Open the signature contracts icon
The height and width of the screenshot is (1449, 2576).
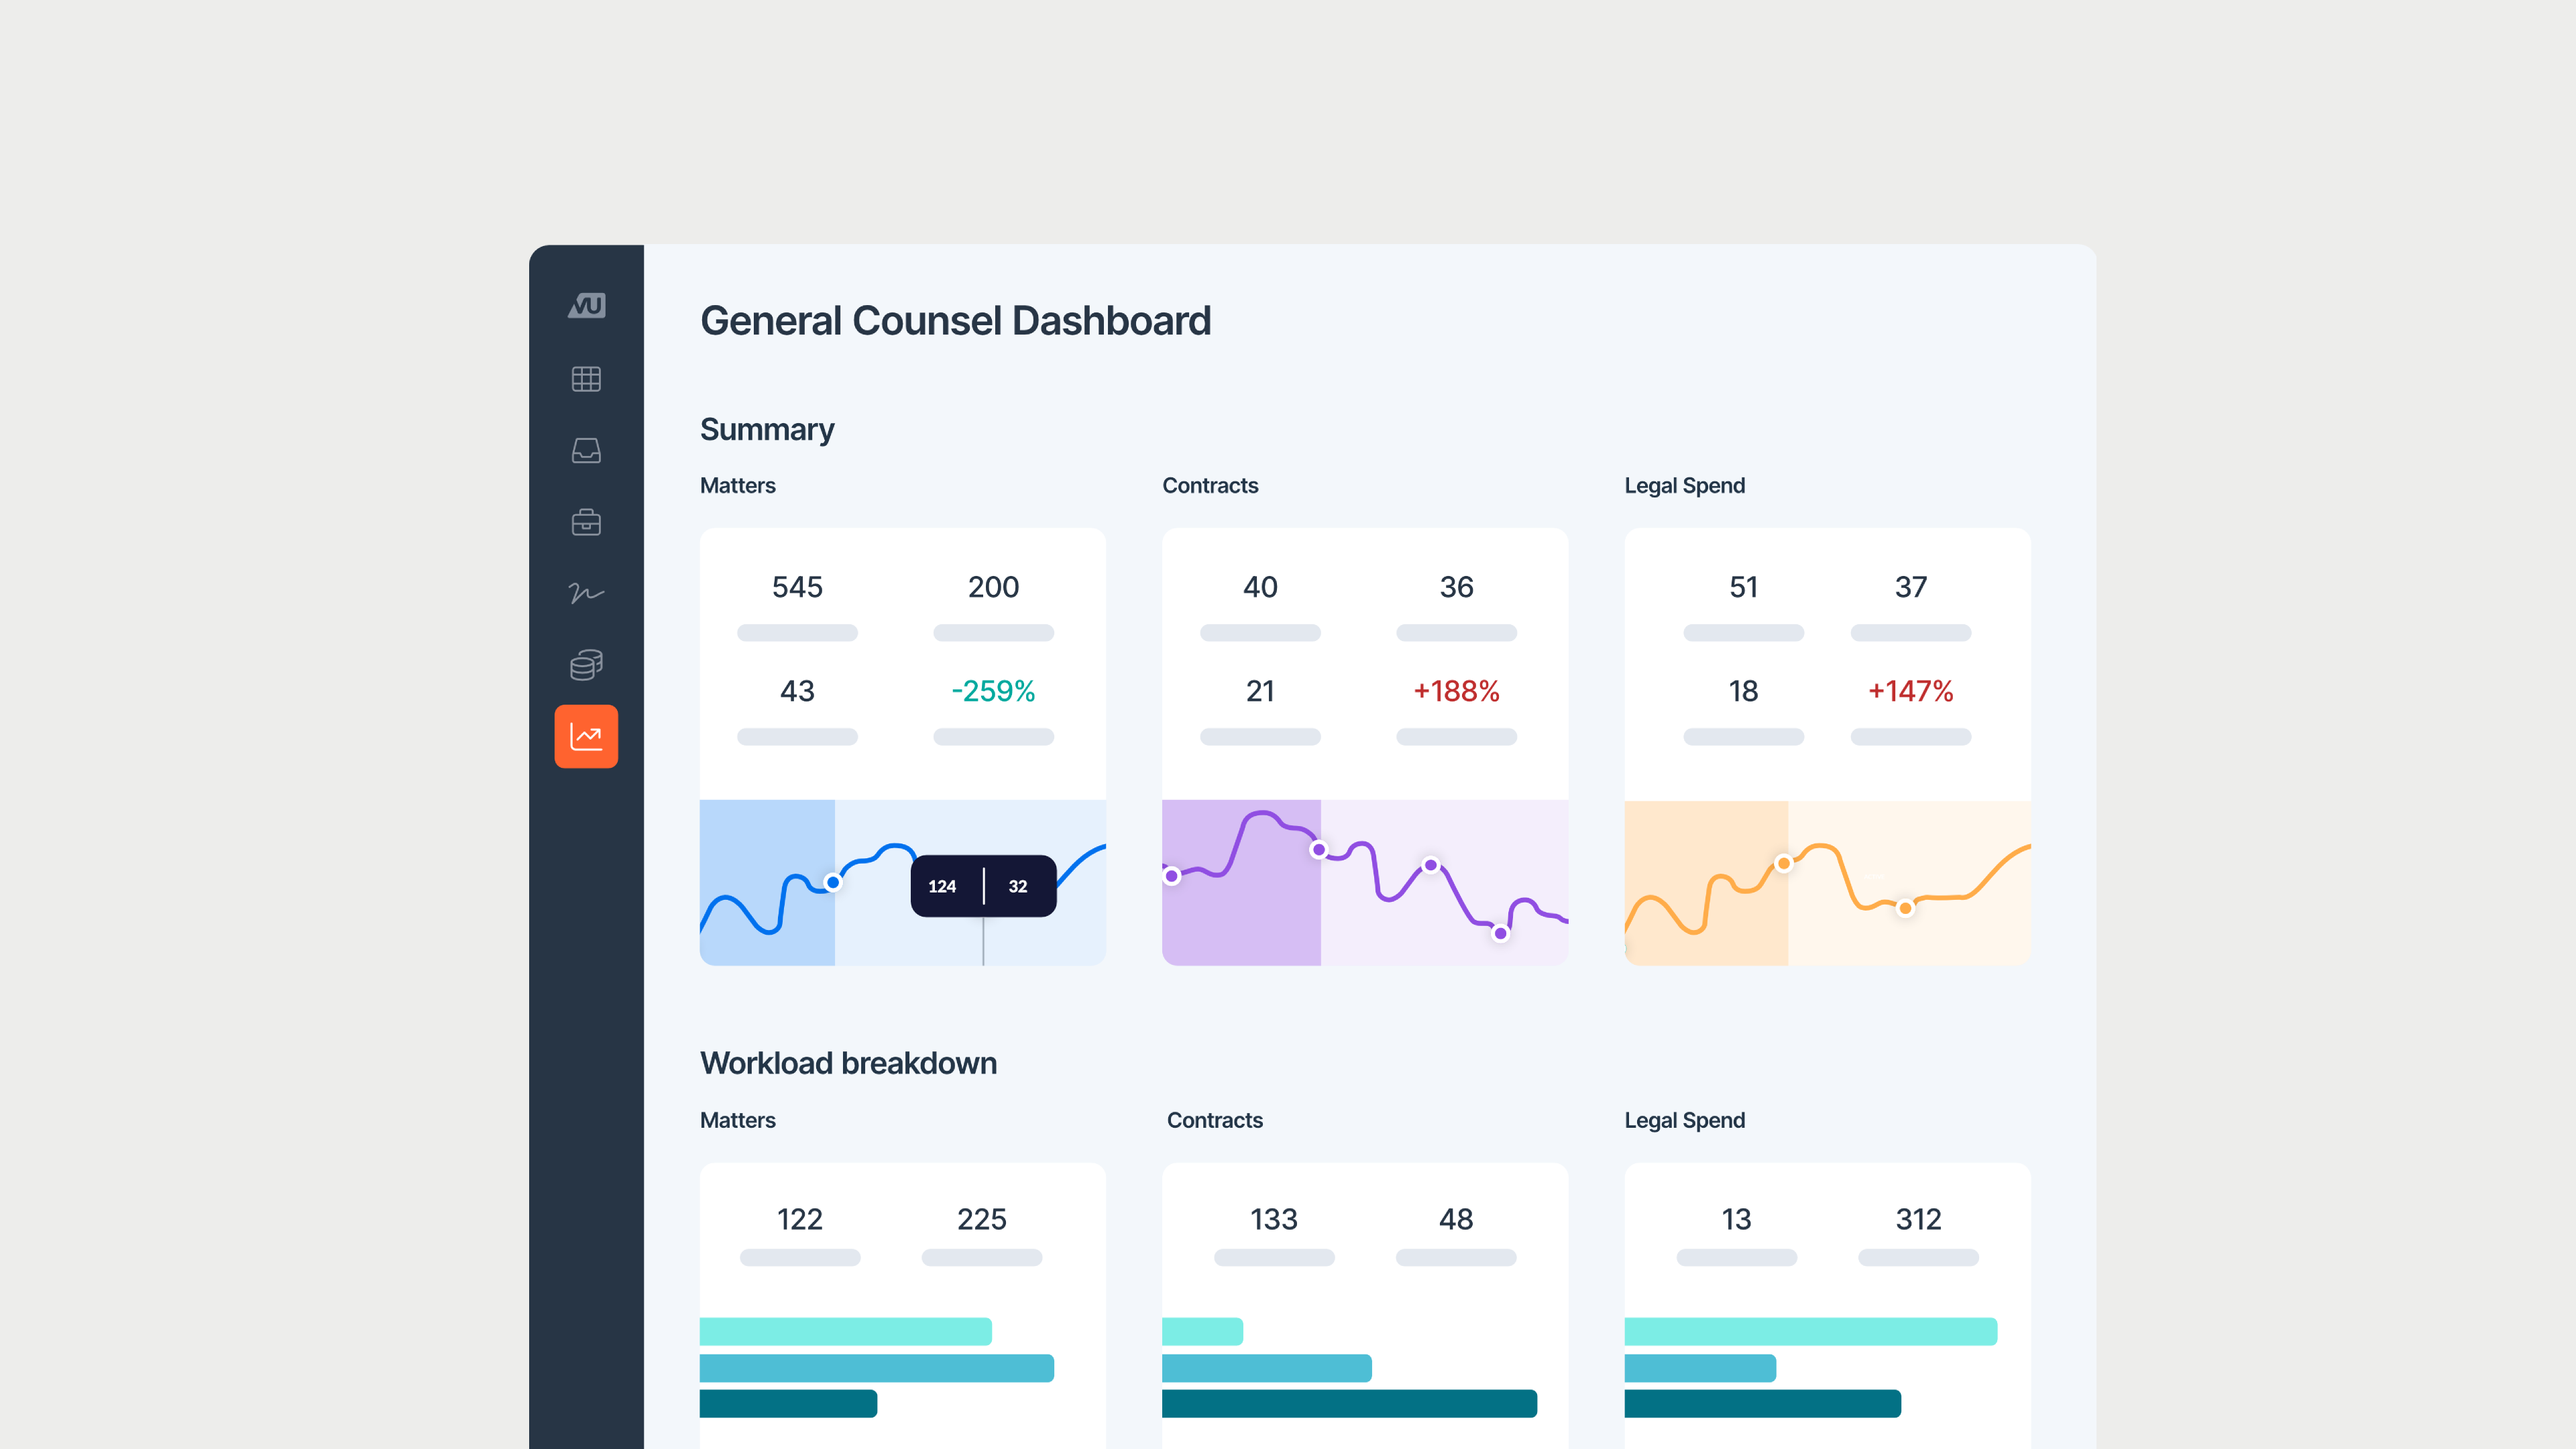pyautogui.click(x=586, y=593)
